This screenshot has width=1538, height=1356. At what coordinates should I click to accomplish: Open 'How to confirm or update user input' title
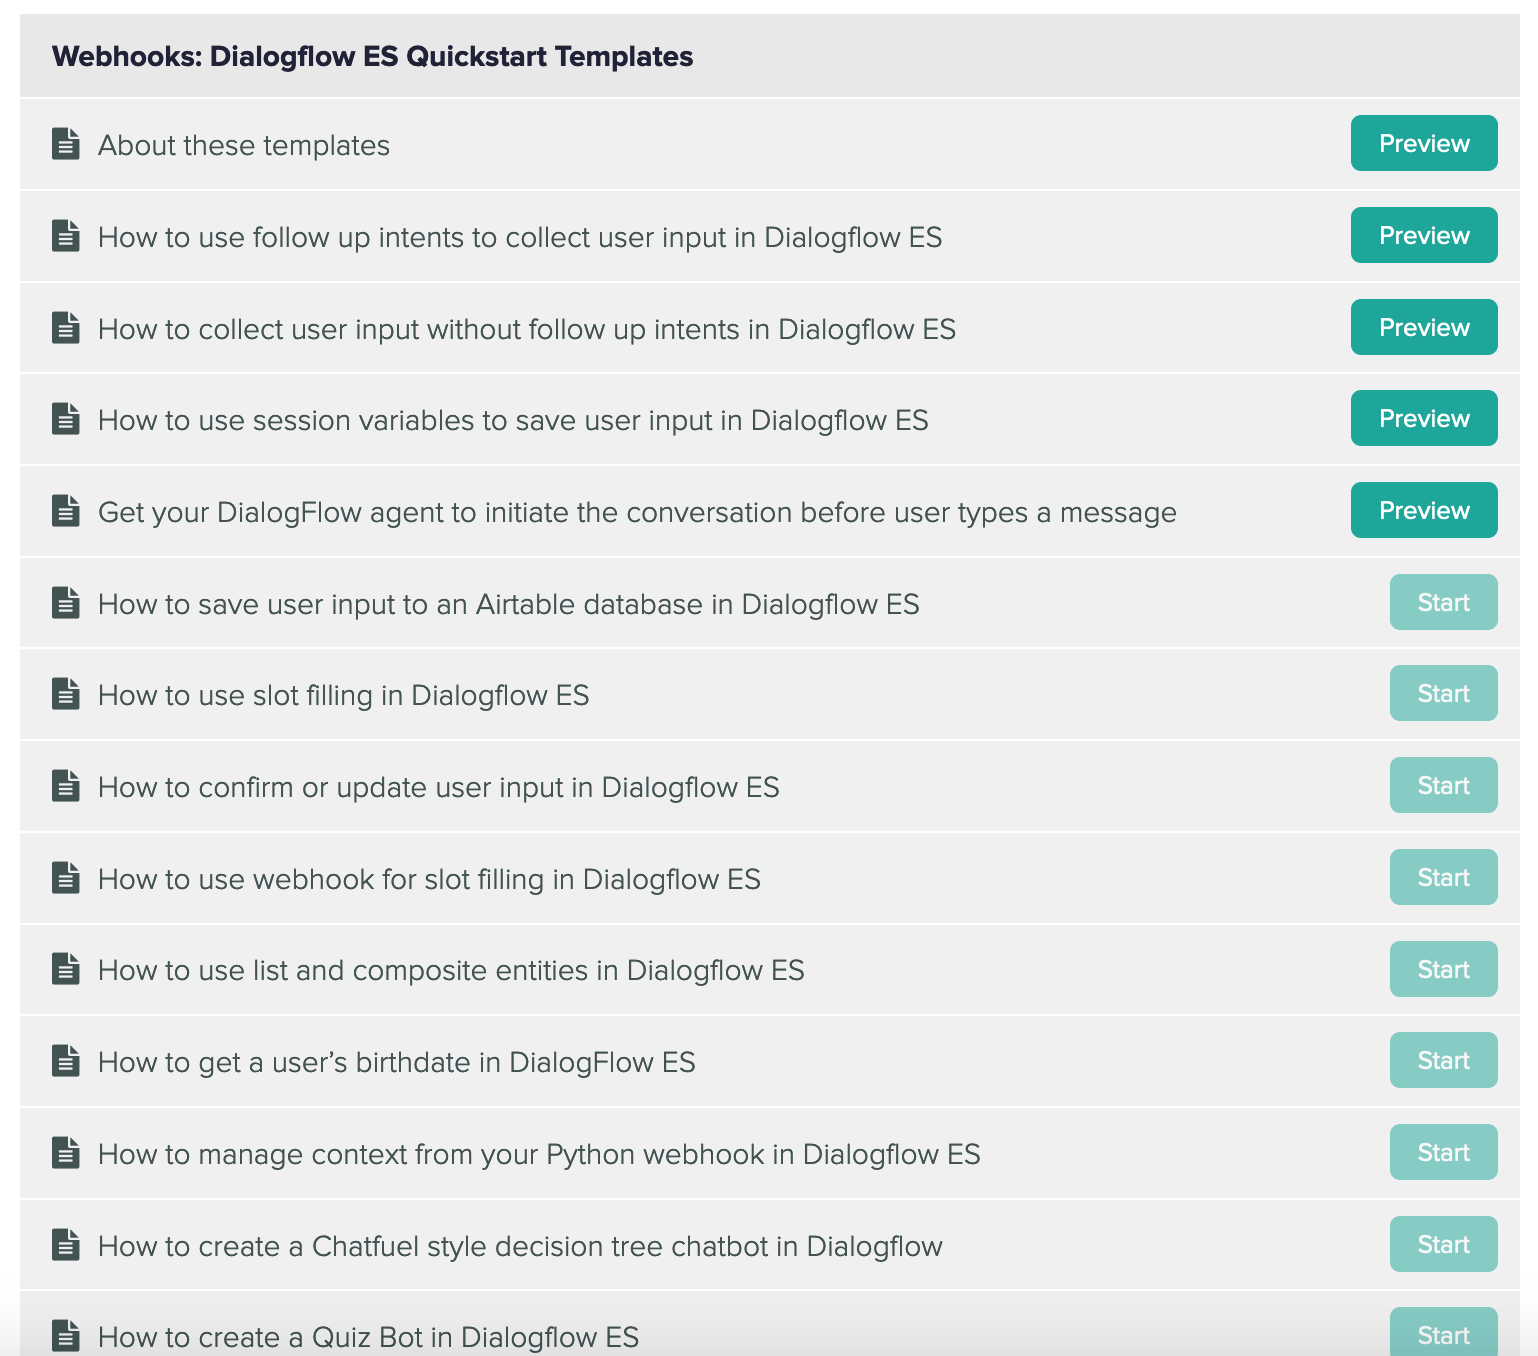tap(439, 788)
